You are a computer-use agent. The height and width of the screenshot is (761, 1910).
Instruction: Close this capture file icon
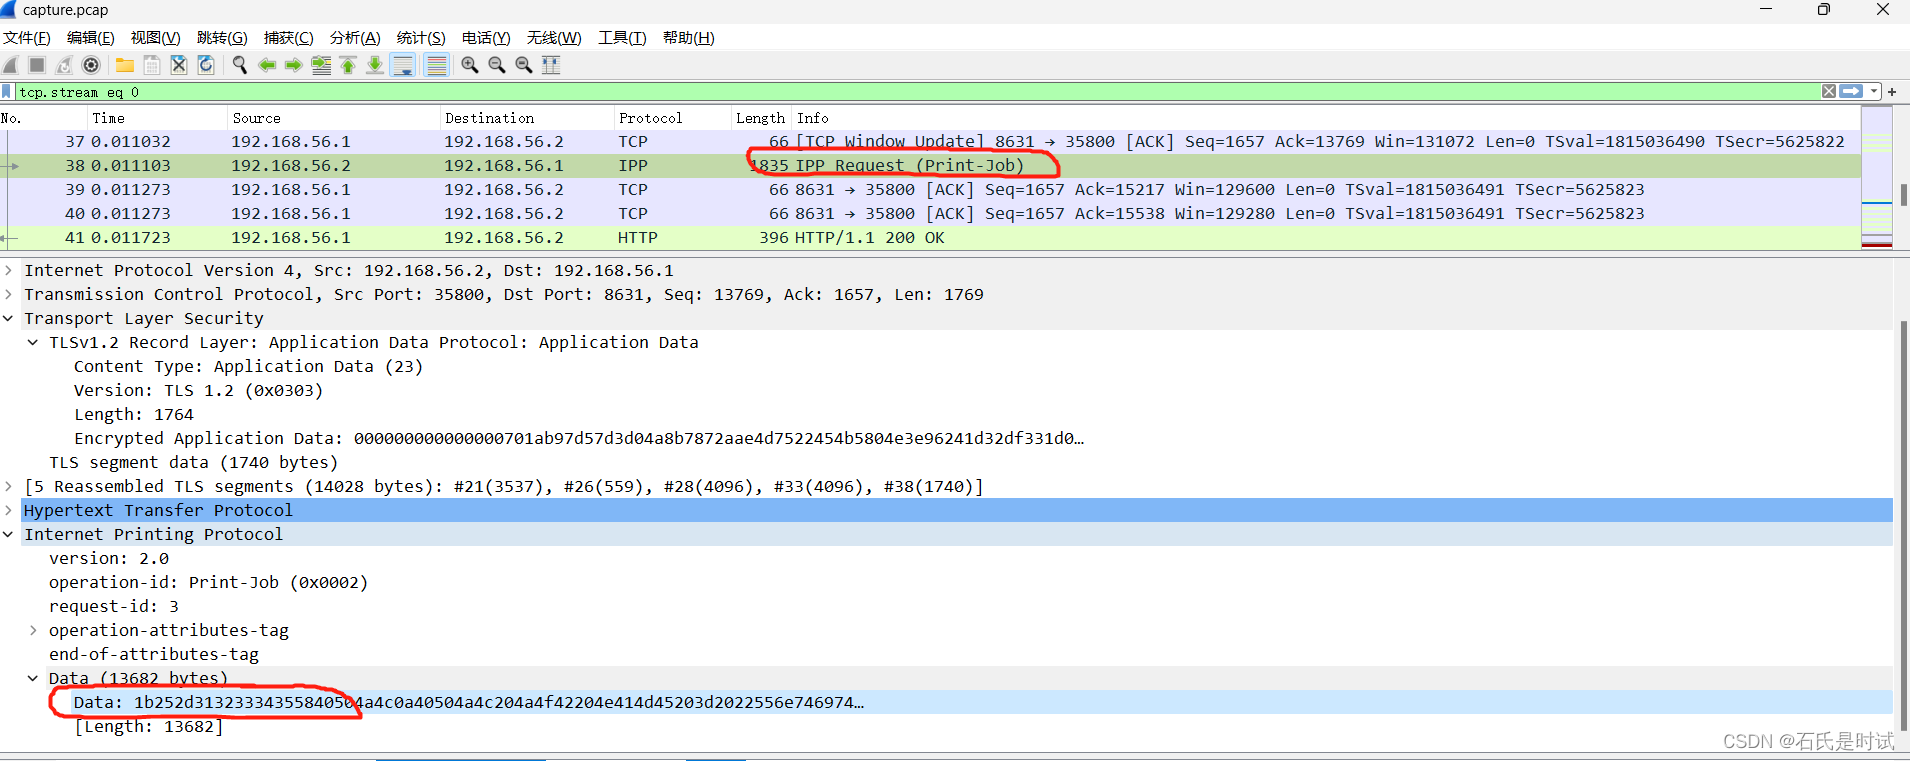(179, 65)
